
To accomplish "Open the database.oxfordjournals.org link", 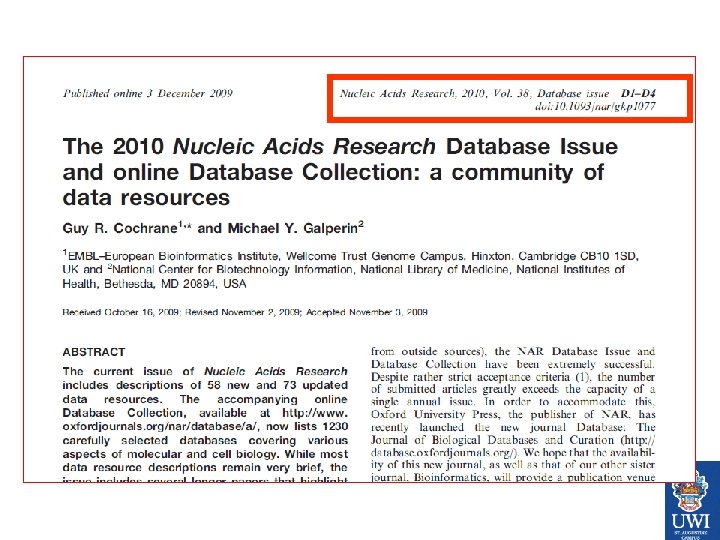I will click(444, 453).
